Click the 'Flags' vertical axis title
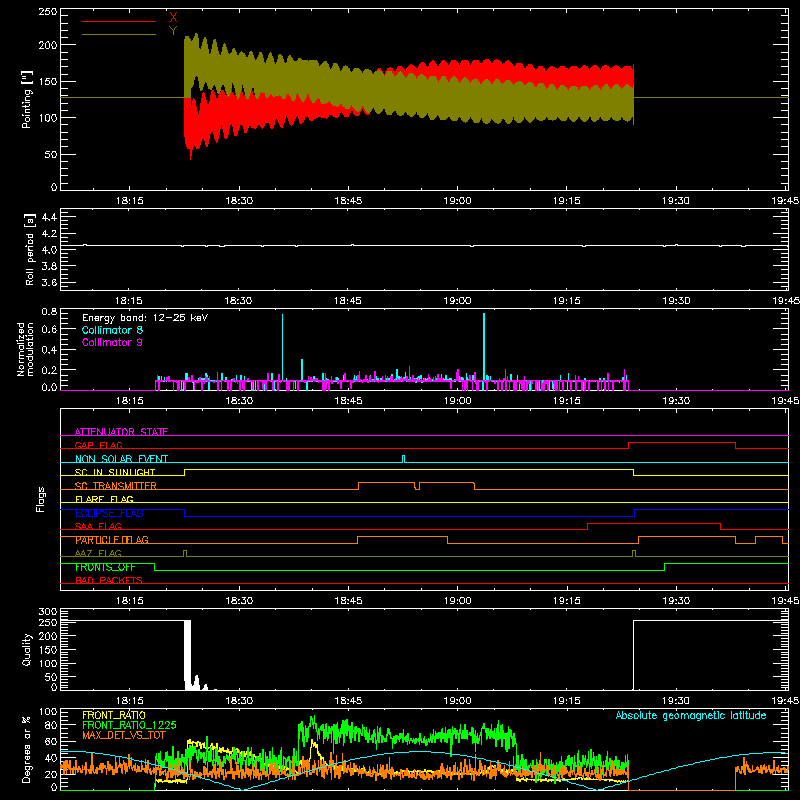This screenshot has height=800, width=800. pos(41,499)
